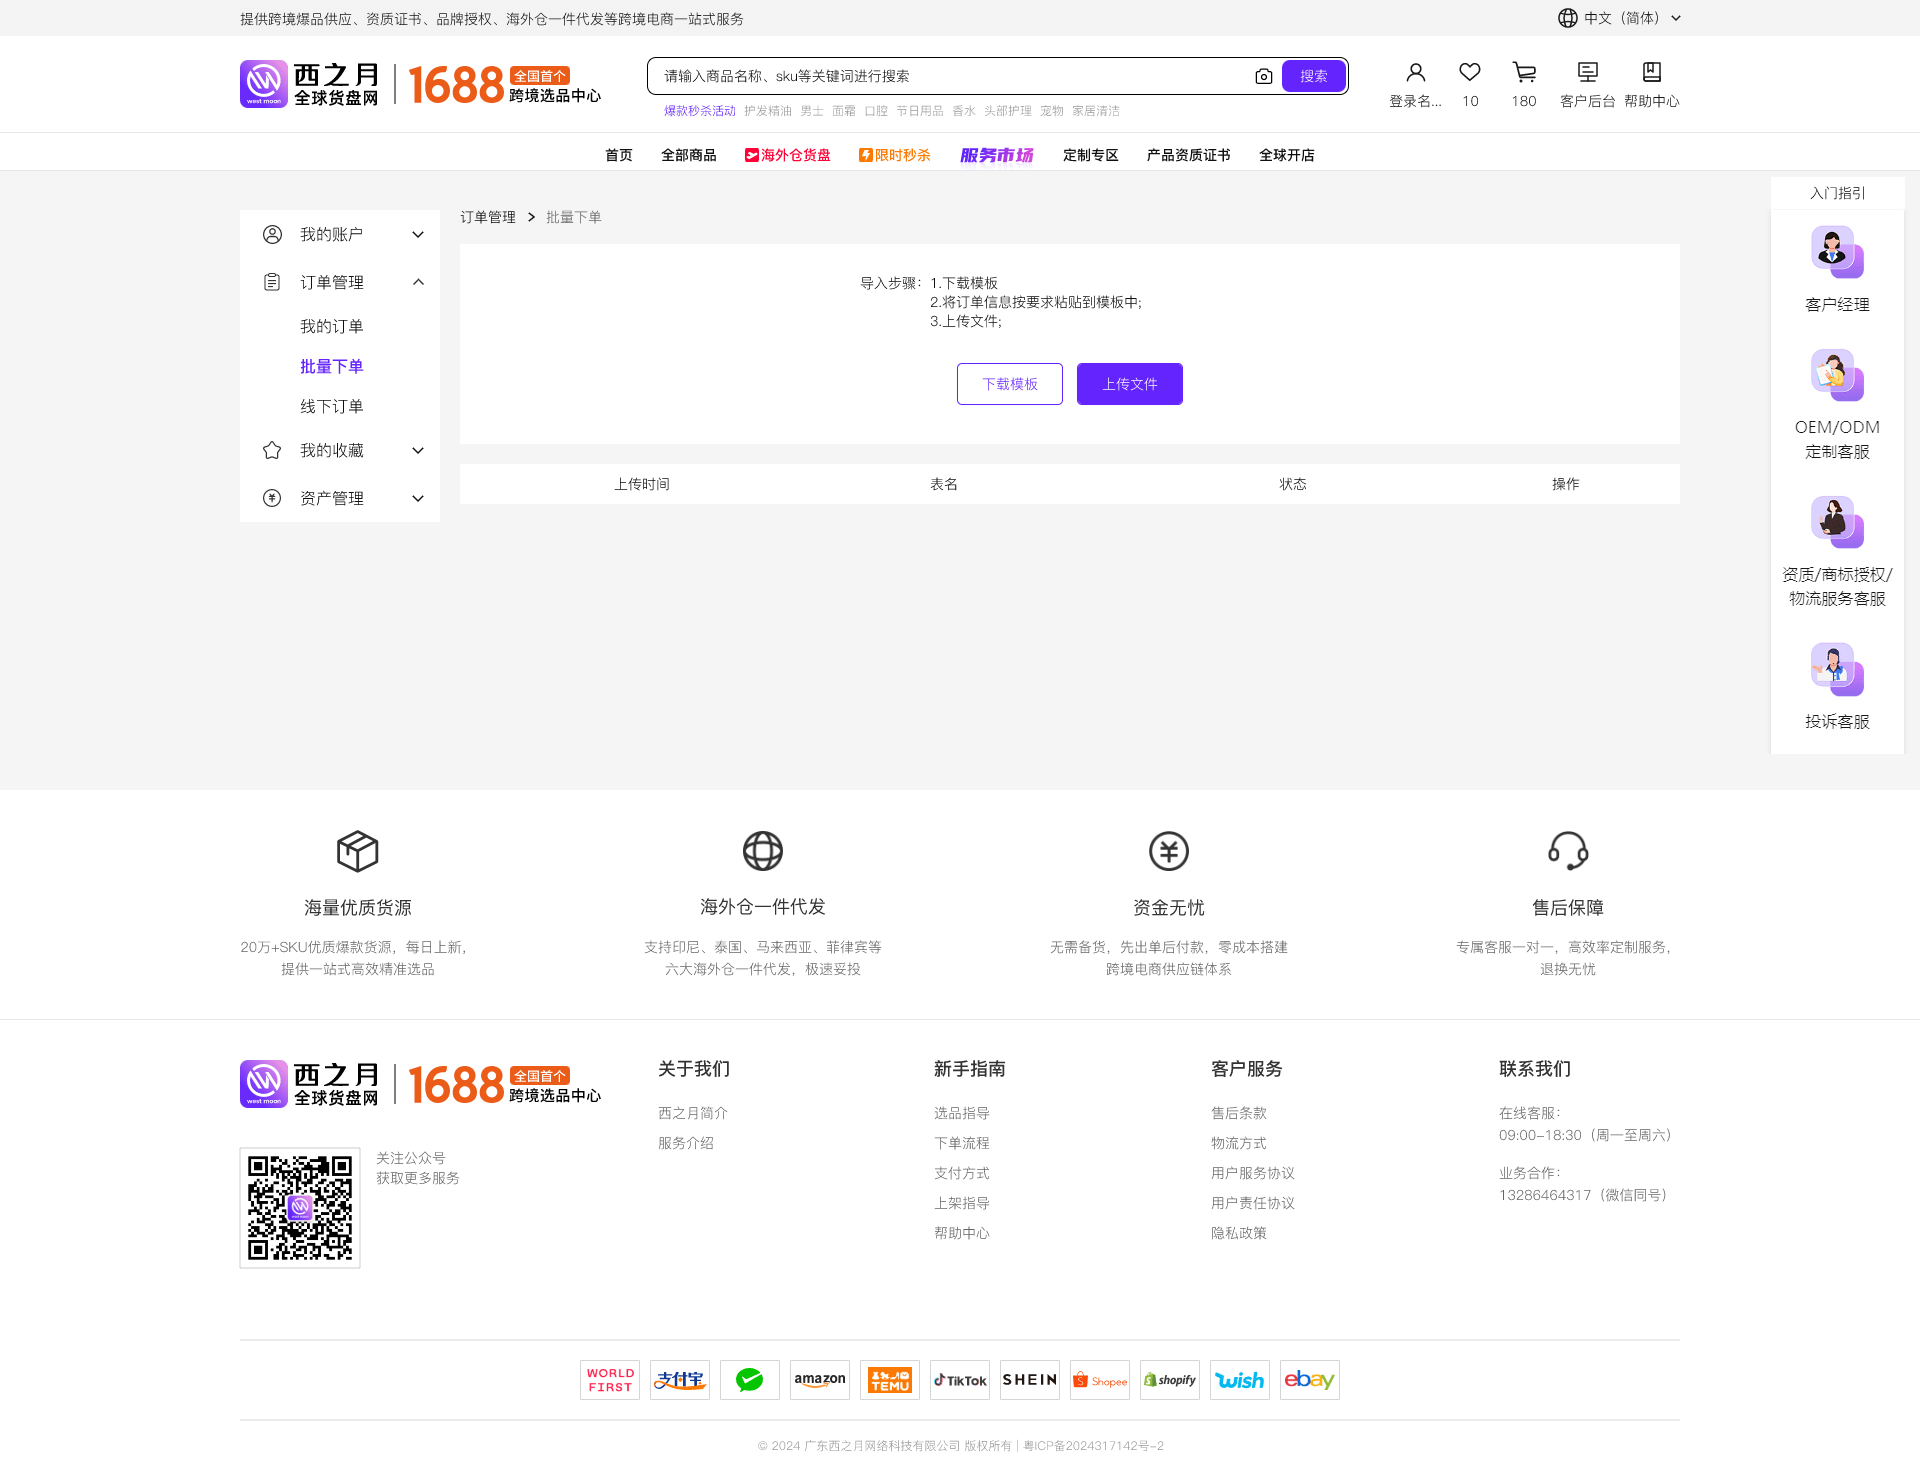1920x1472 pixels.
Task: Open the language selector dropdown
Action: coord(1620,18)
